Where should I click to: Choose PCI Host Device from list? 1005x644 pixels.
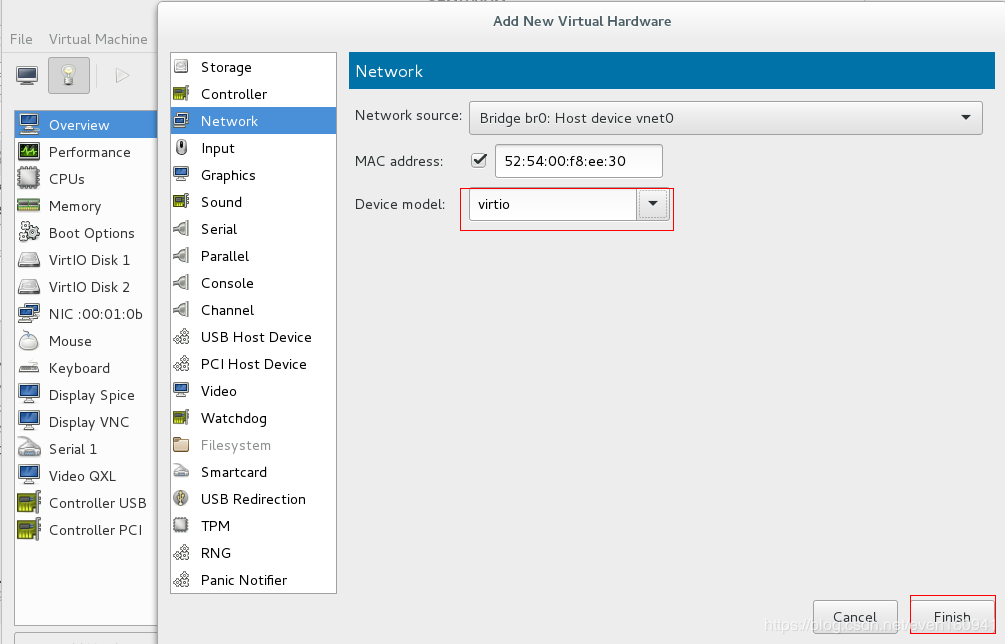253,364
